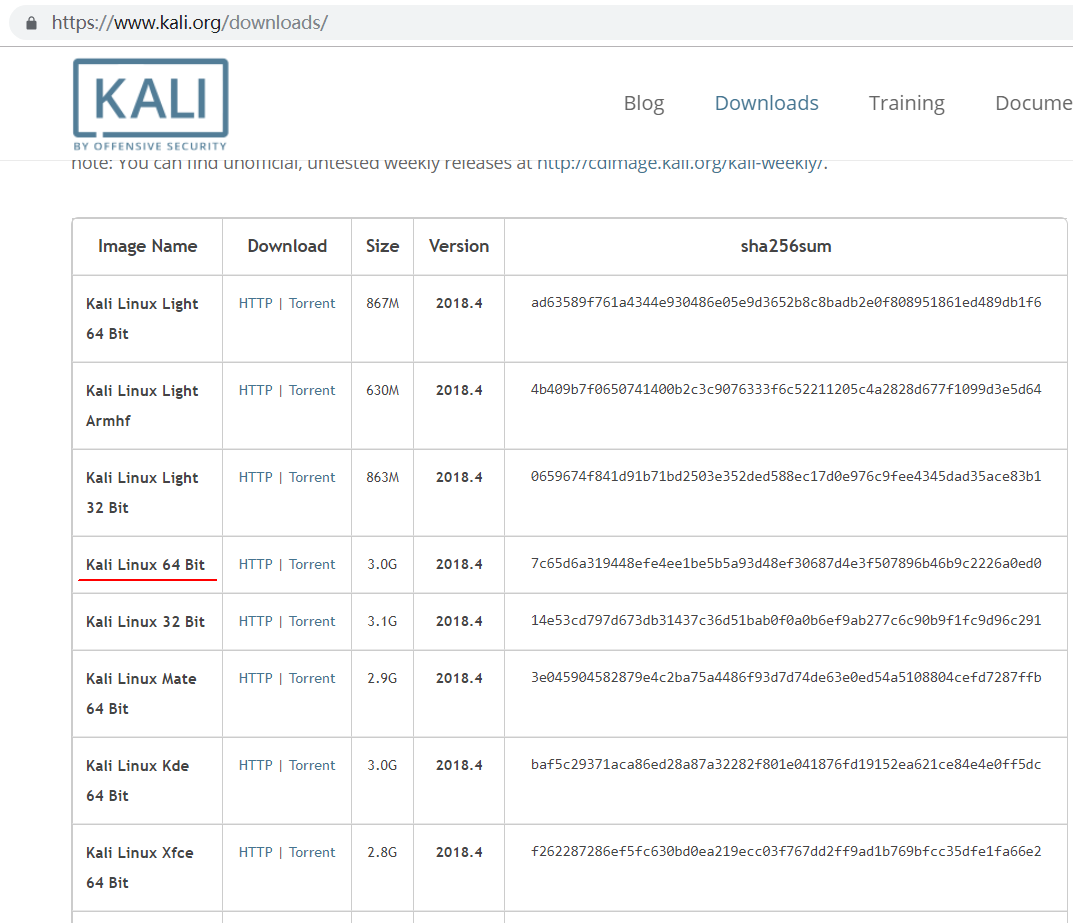Viewport: 1073px width, 923px height.
Task: Select the Kali Linux Kde 64 Bit name
Action: click(x=137, y=781)
